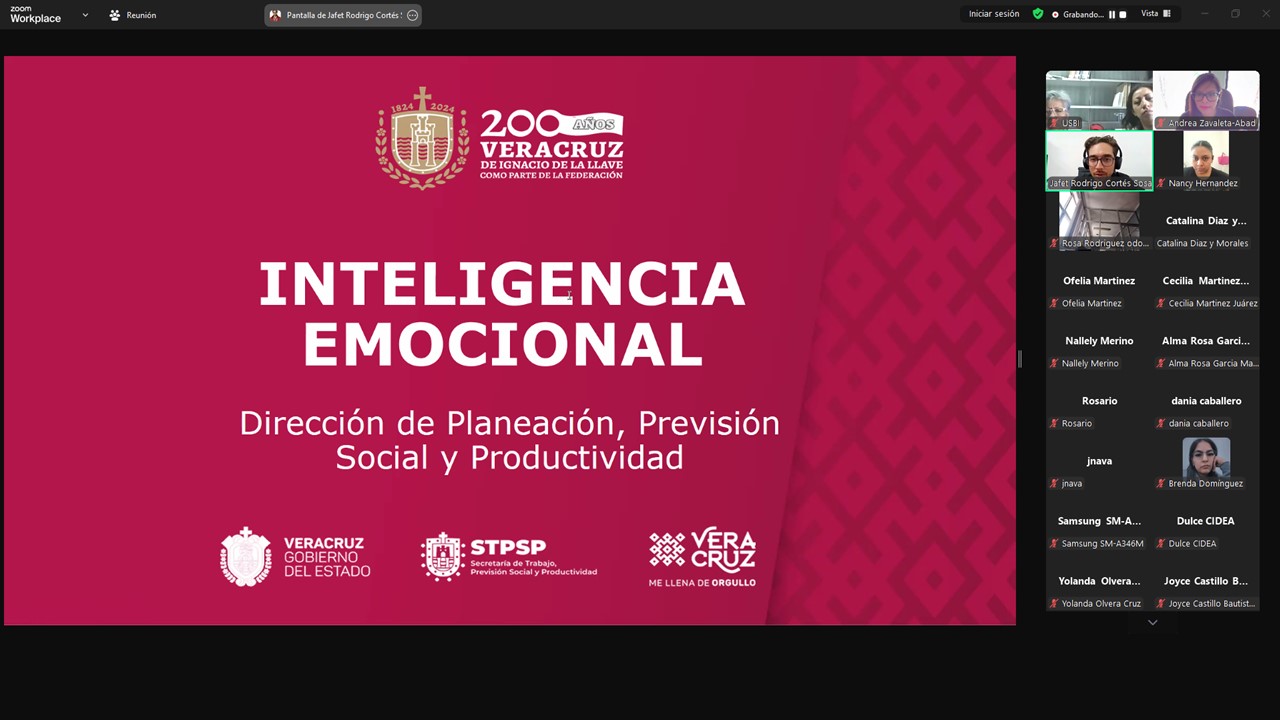Click muted mic icon beside Dulce CIDEA

(1162, 544)
